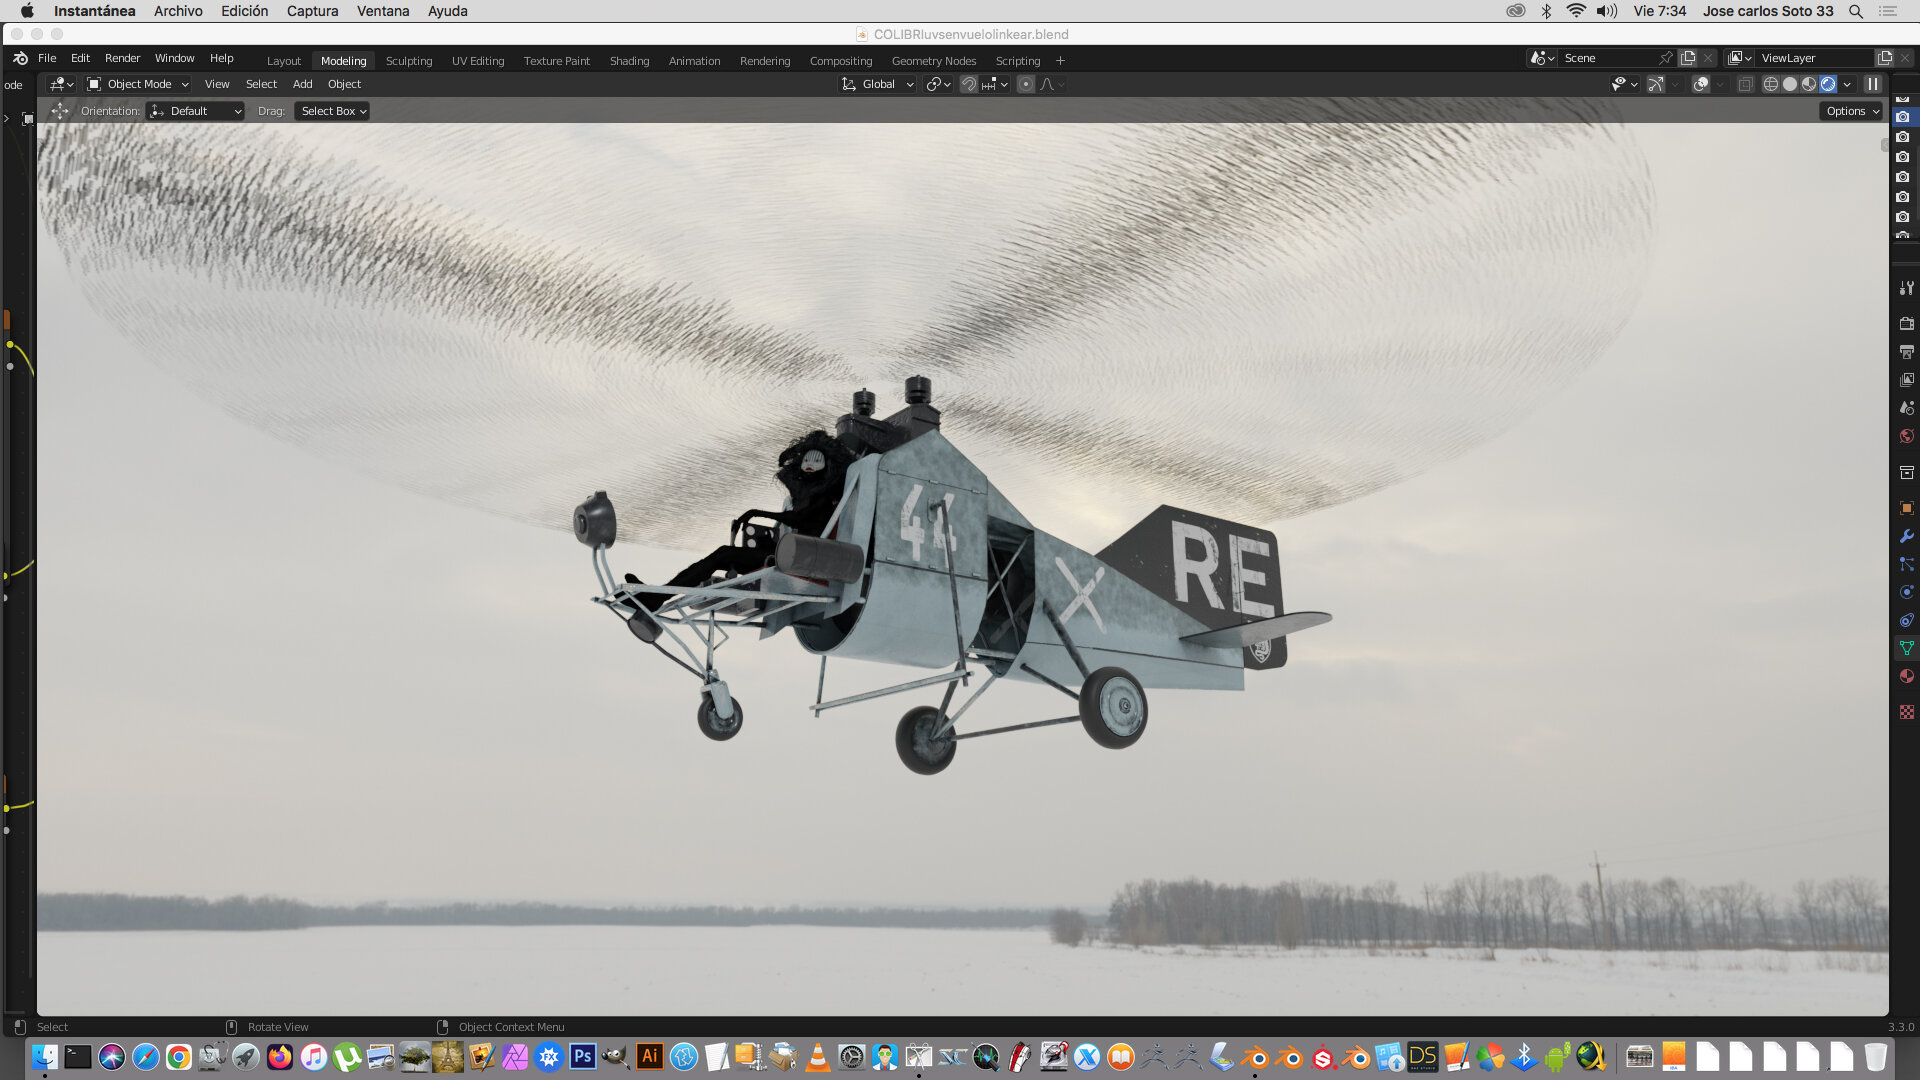The image size is (1920, 1080).
Task: Open Orientation Default dropdown
Action: [x=195, y=111]
